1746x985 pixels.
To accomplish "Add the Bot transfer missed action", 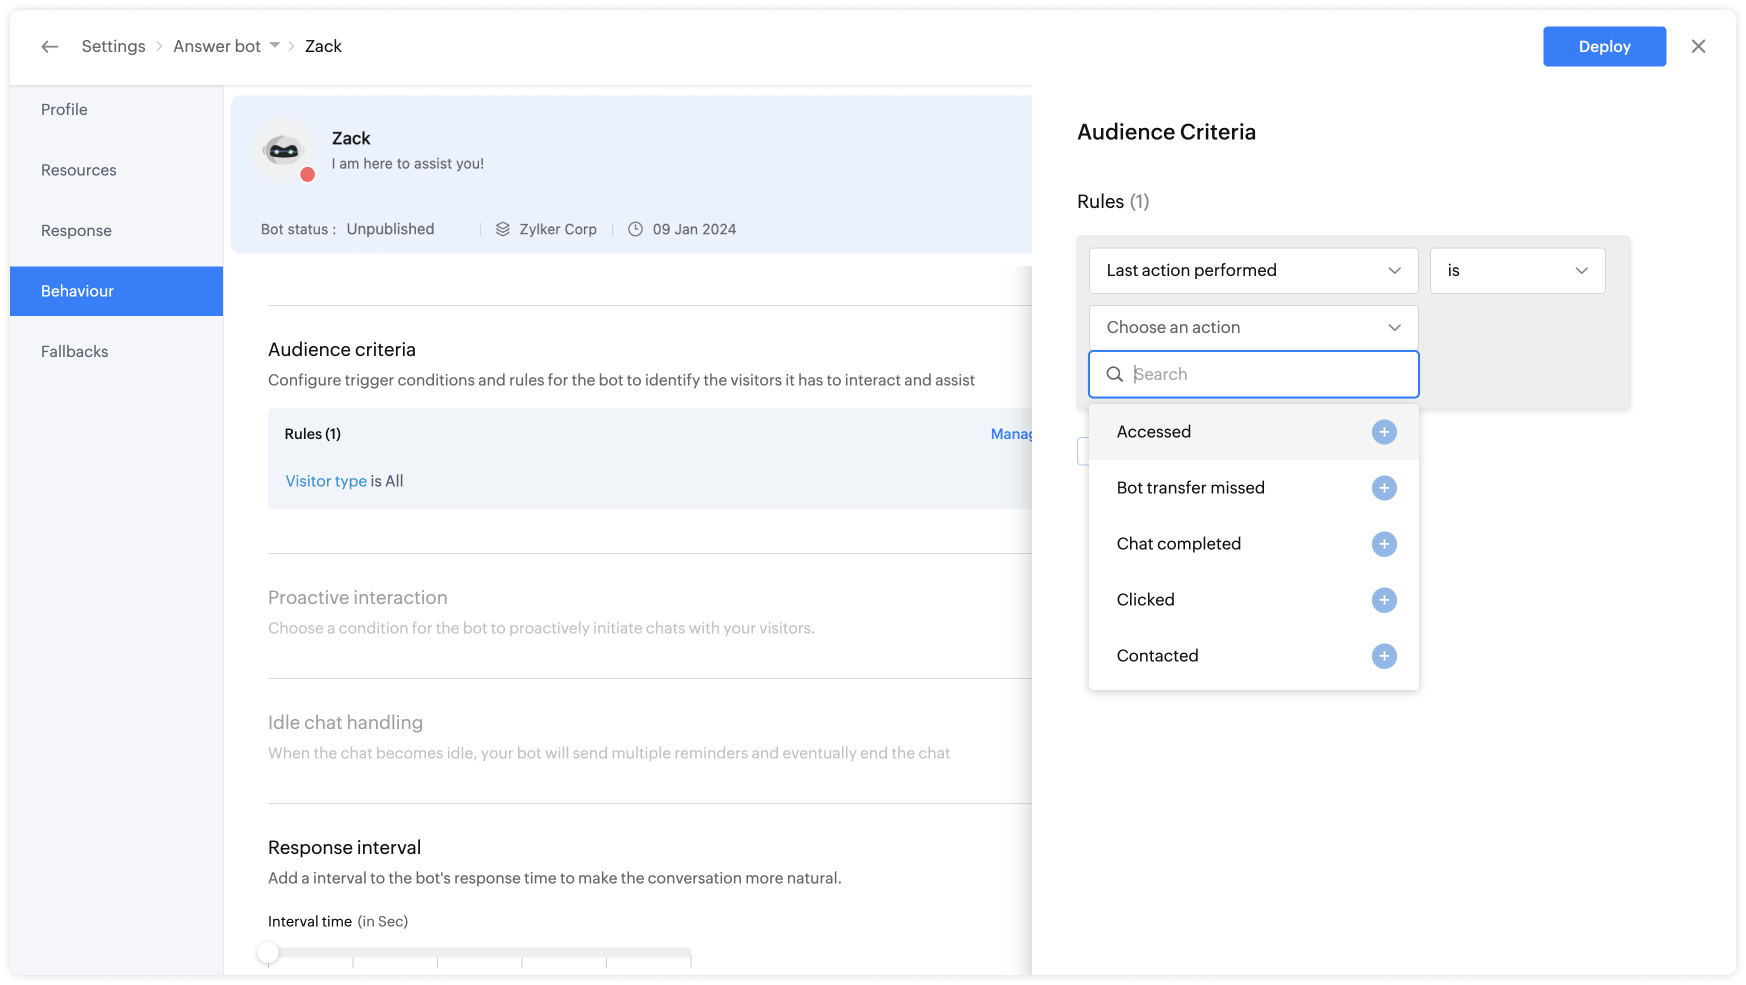I will 1384,488.
